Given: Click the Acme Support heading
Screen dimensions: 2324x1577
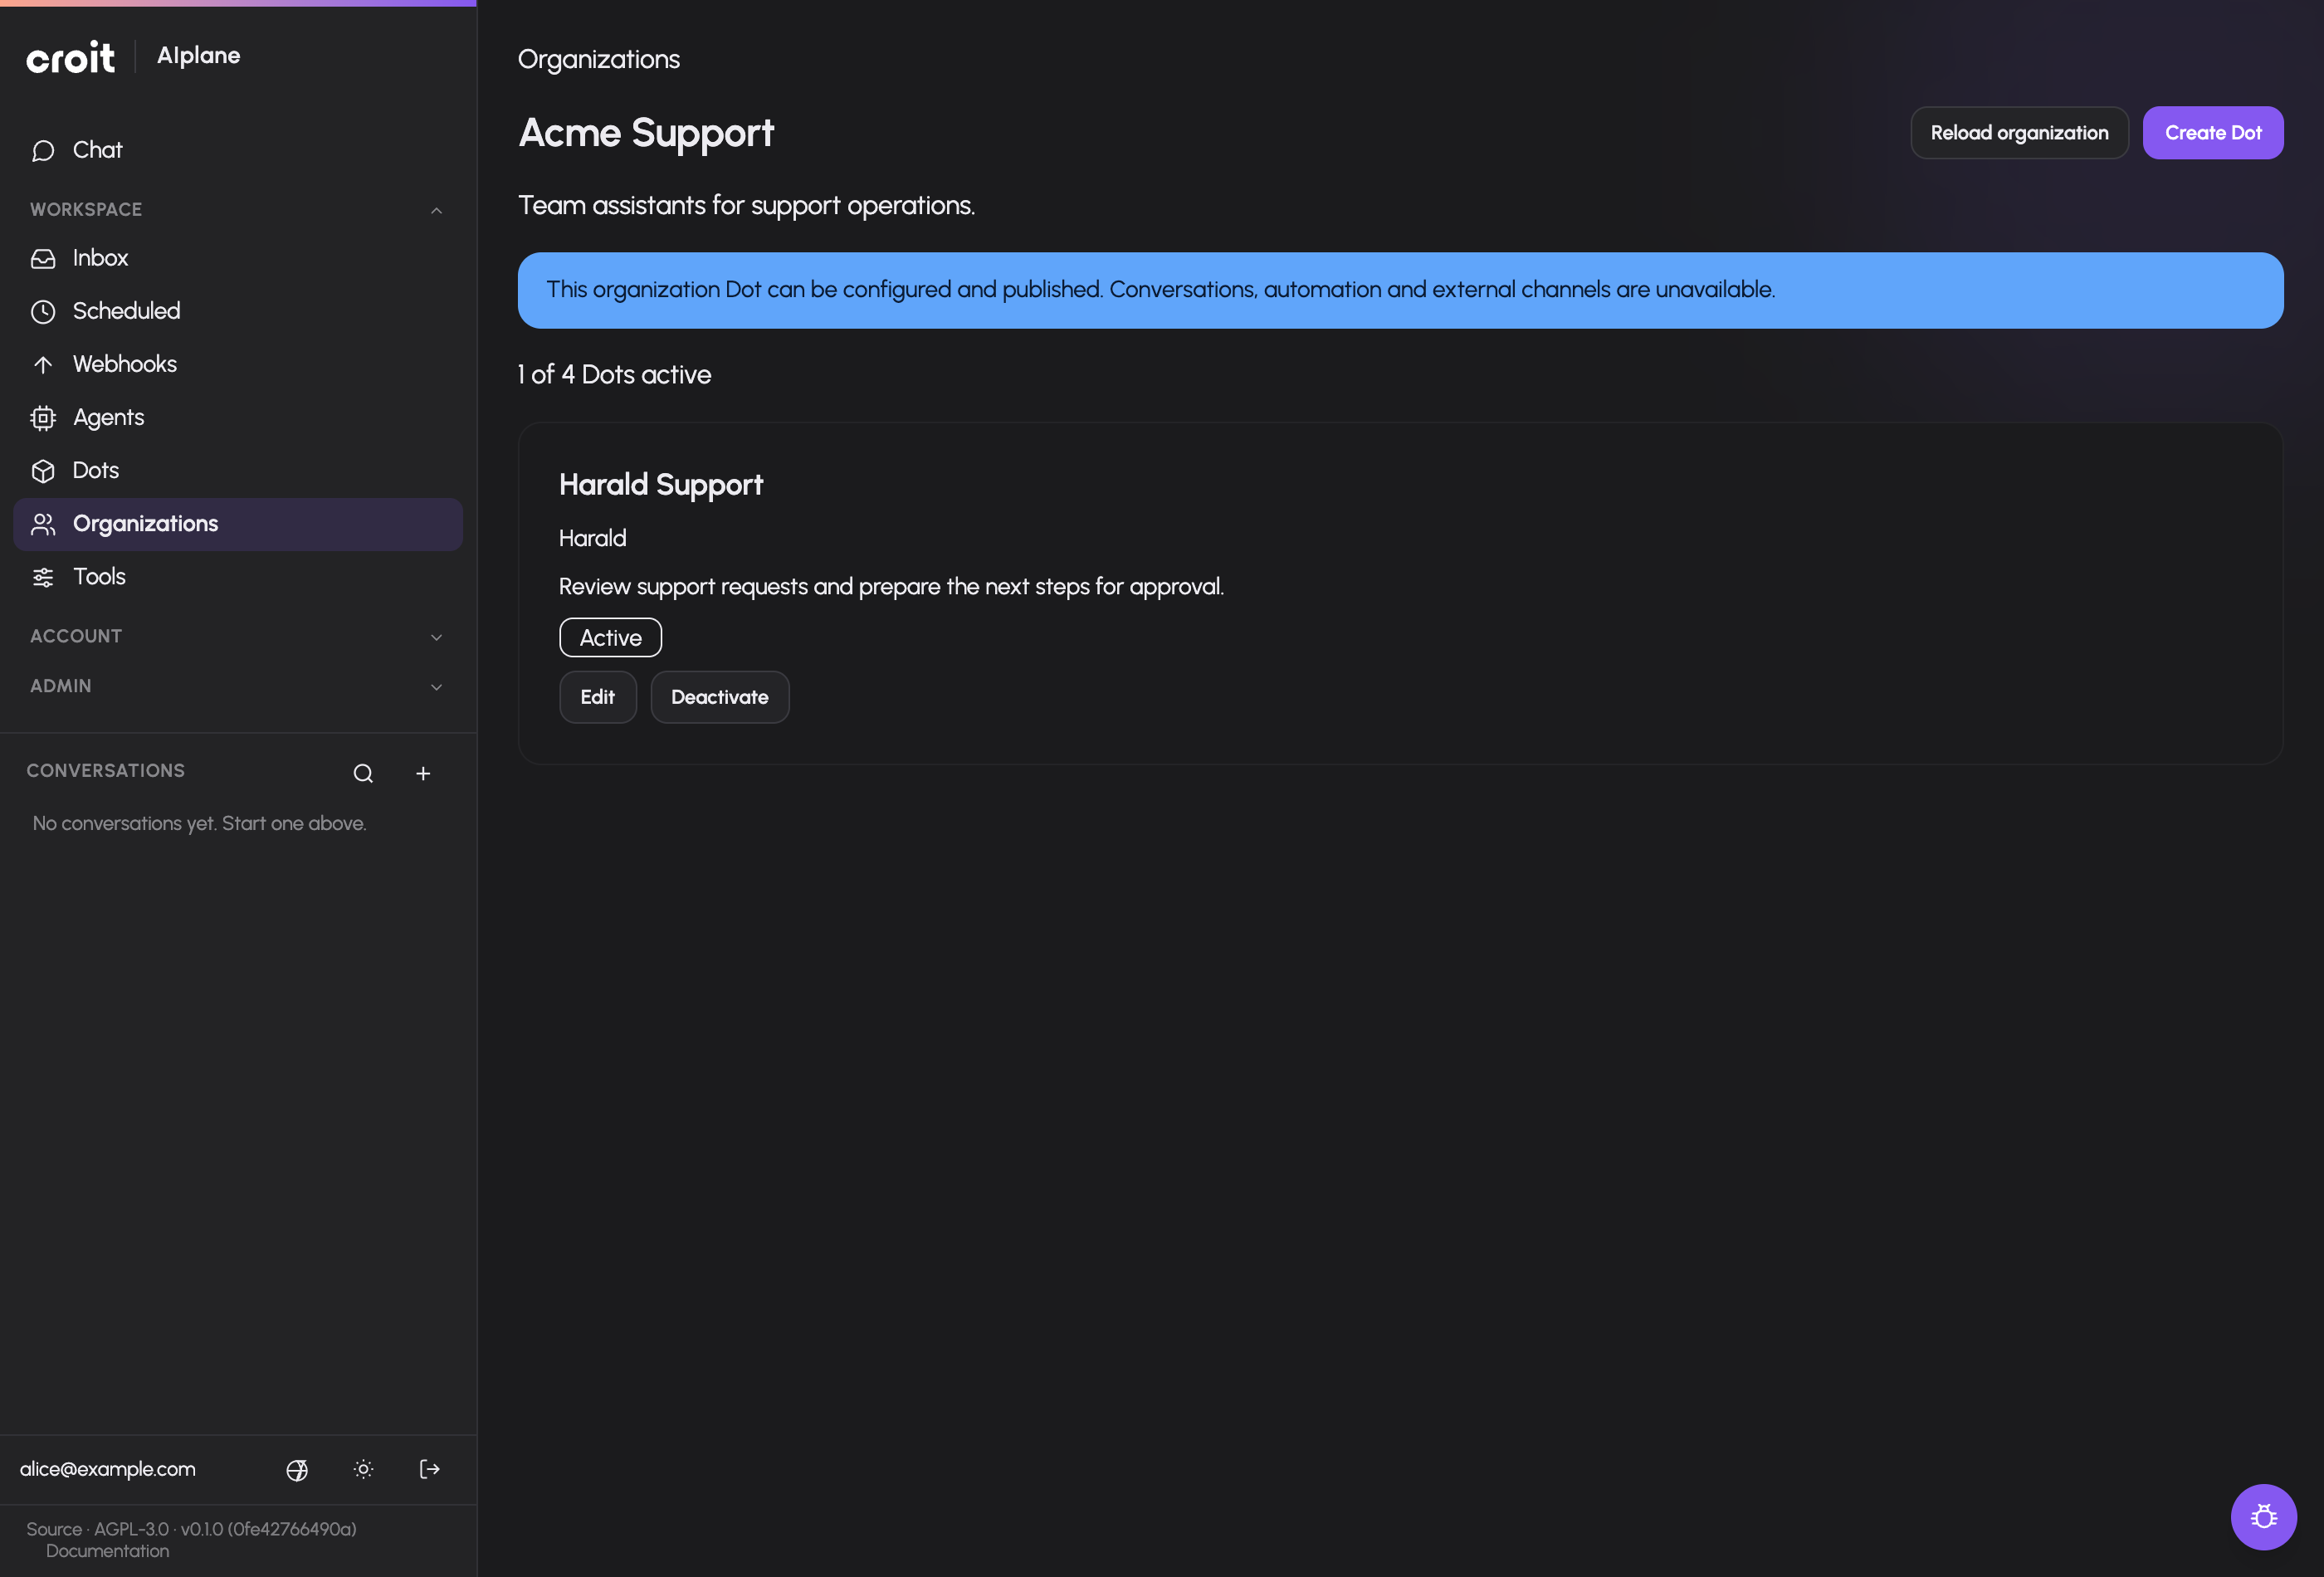Looking at the screenshot, I should coord(646,133).
